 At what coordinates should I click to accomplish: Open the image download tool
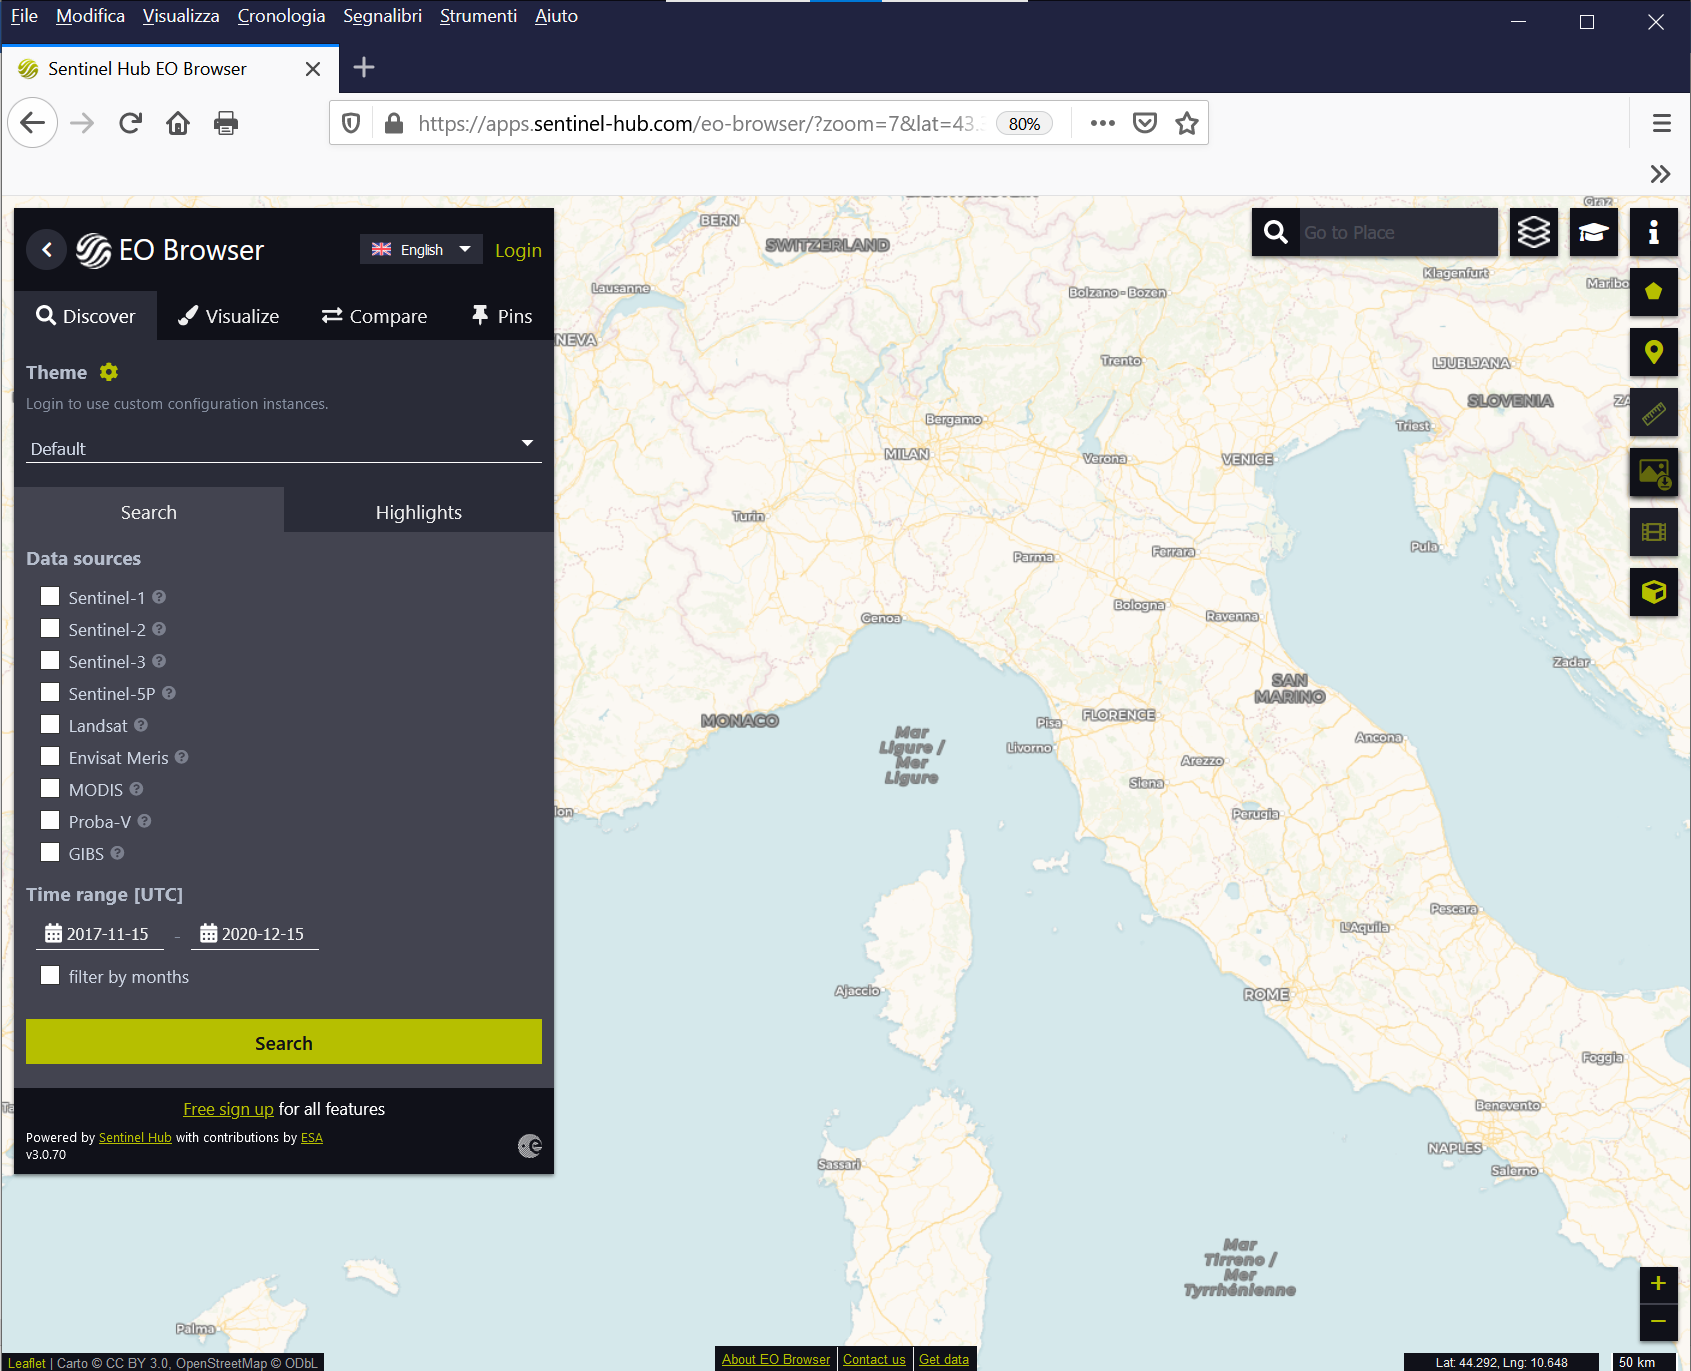pyautogui.click(x=1654, y=472)
